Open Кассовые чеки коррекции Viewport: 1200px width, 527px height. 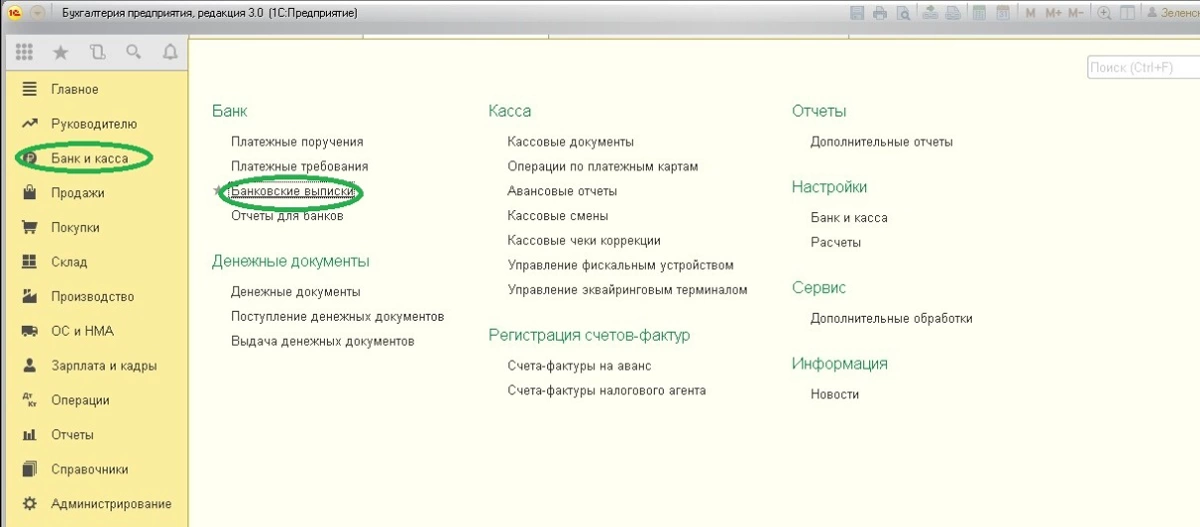click(584, 240)
